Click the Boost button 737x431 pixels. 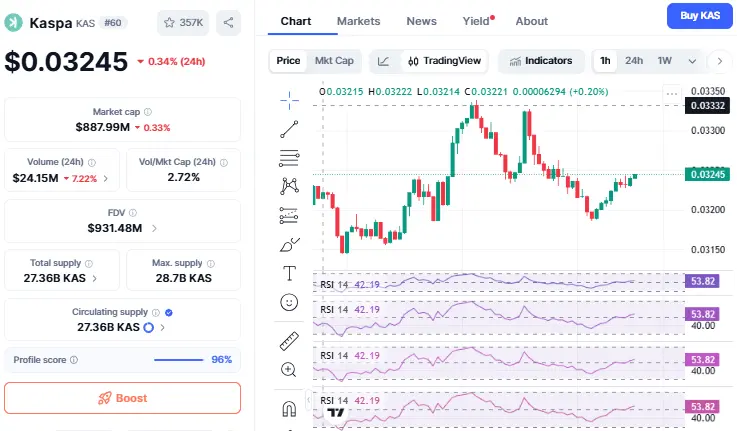tap(122, 398)
